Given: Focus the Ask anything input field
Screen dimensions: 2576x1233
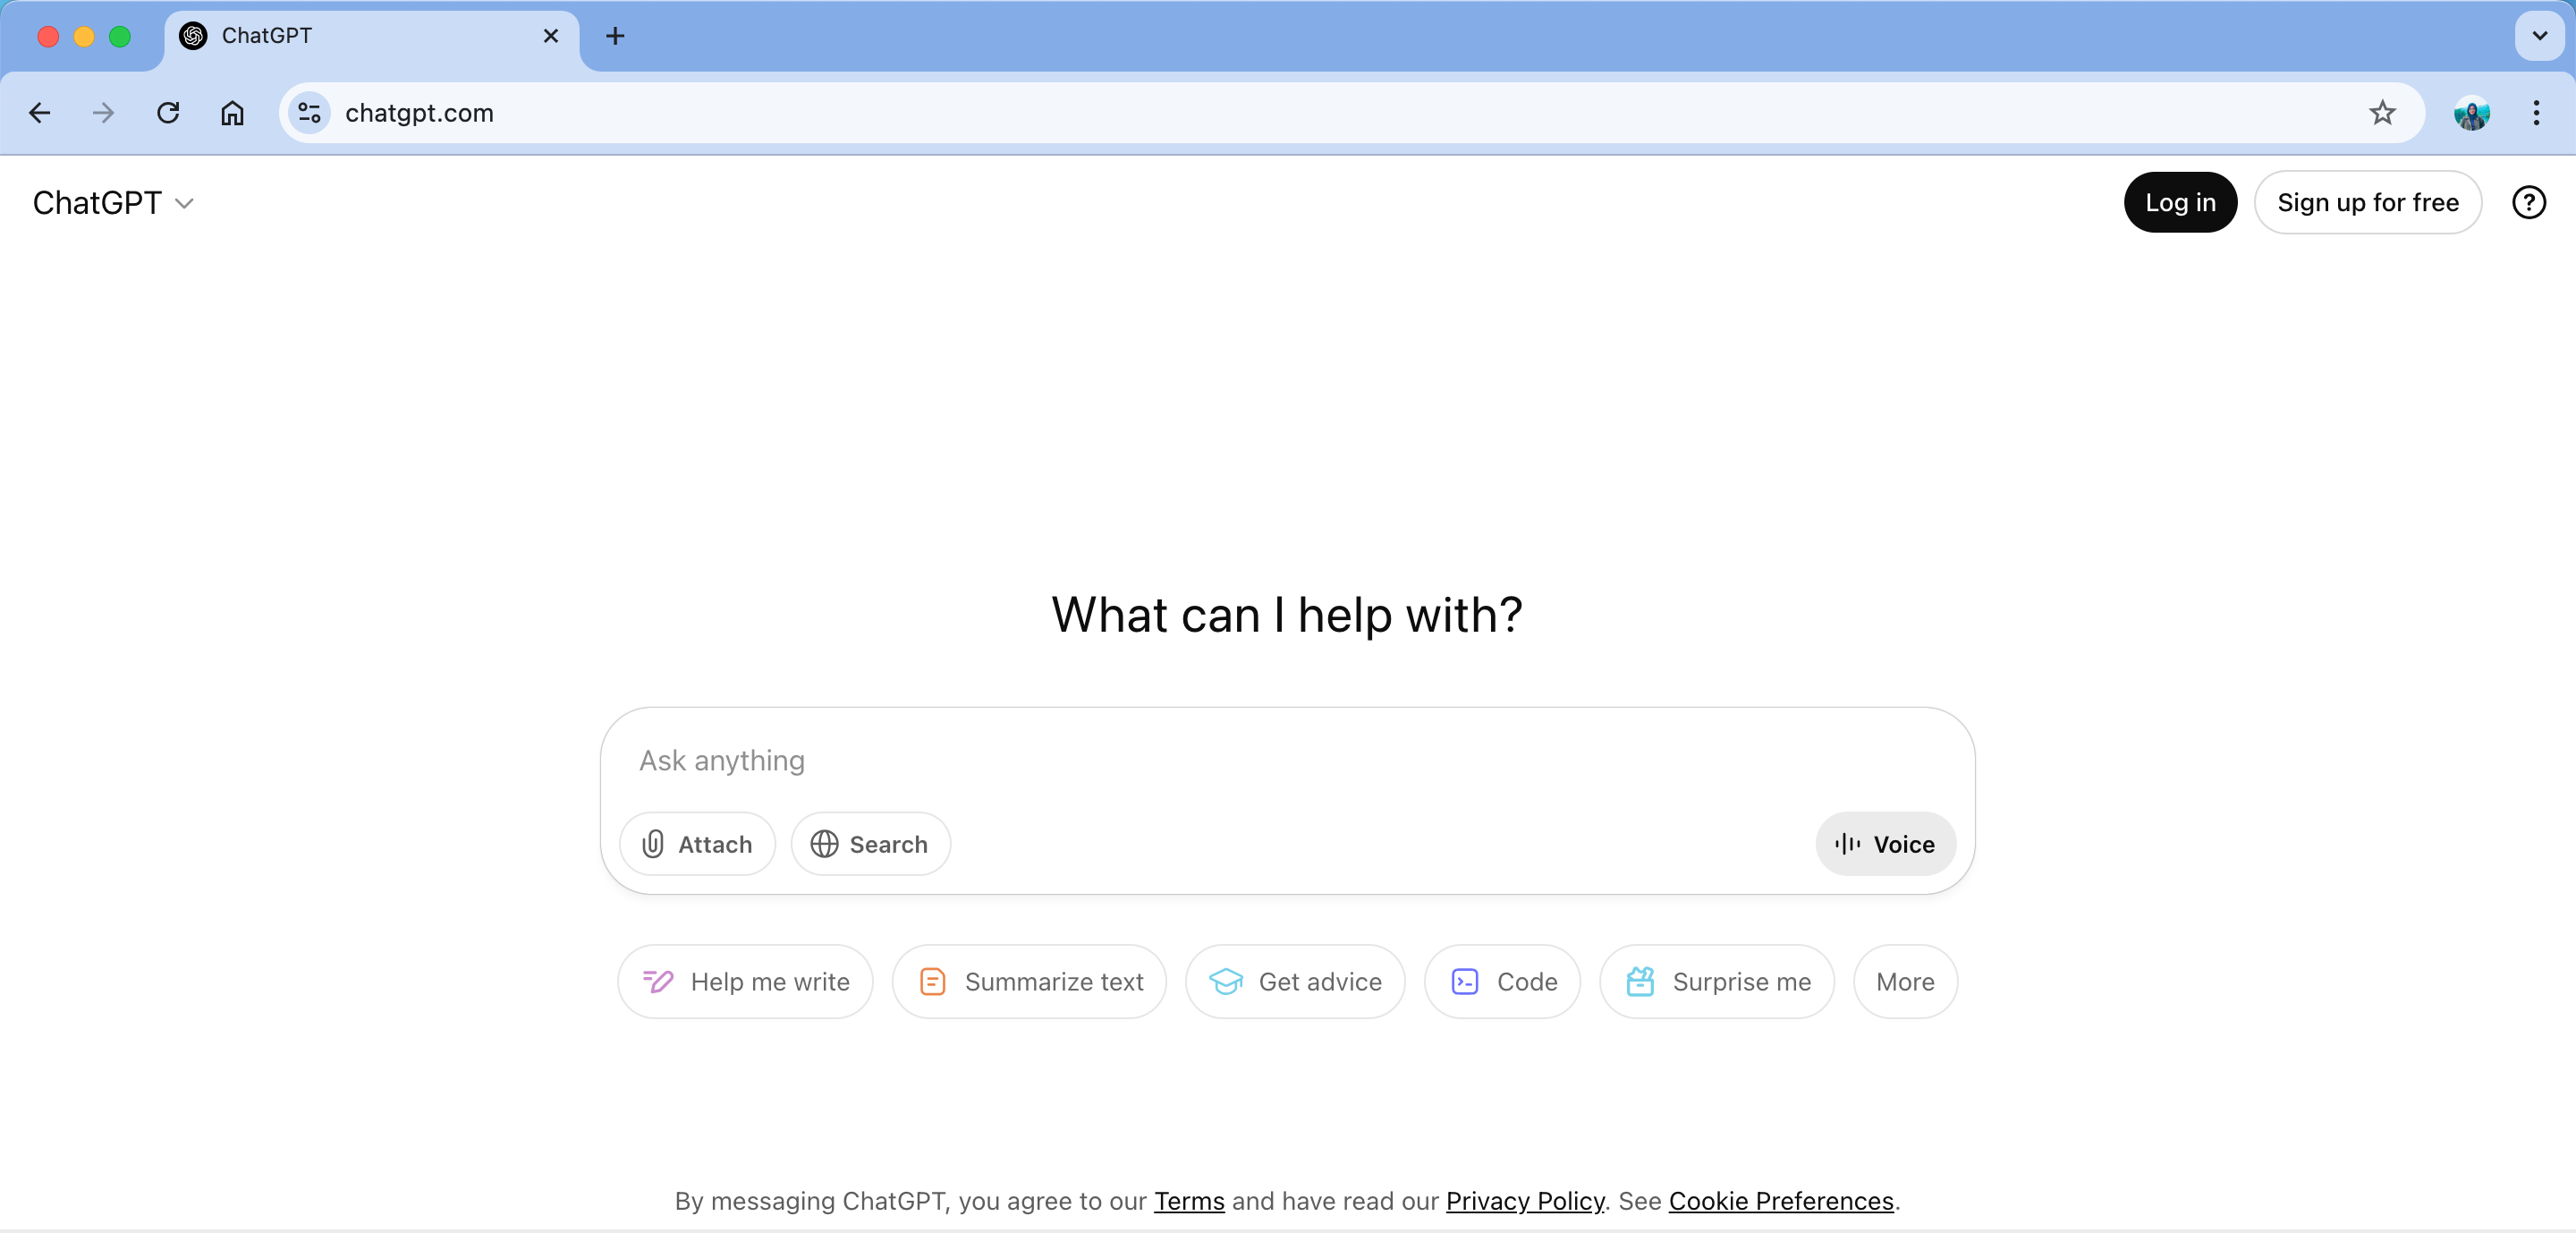Looking at the screenshot, I should coord(1287,761).
